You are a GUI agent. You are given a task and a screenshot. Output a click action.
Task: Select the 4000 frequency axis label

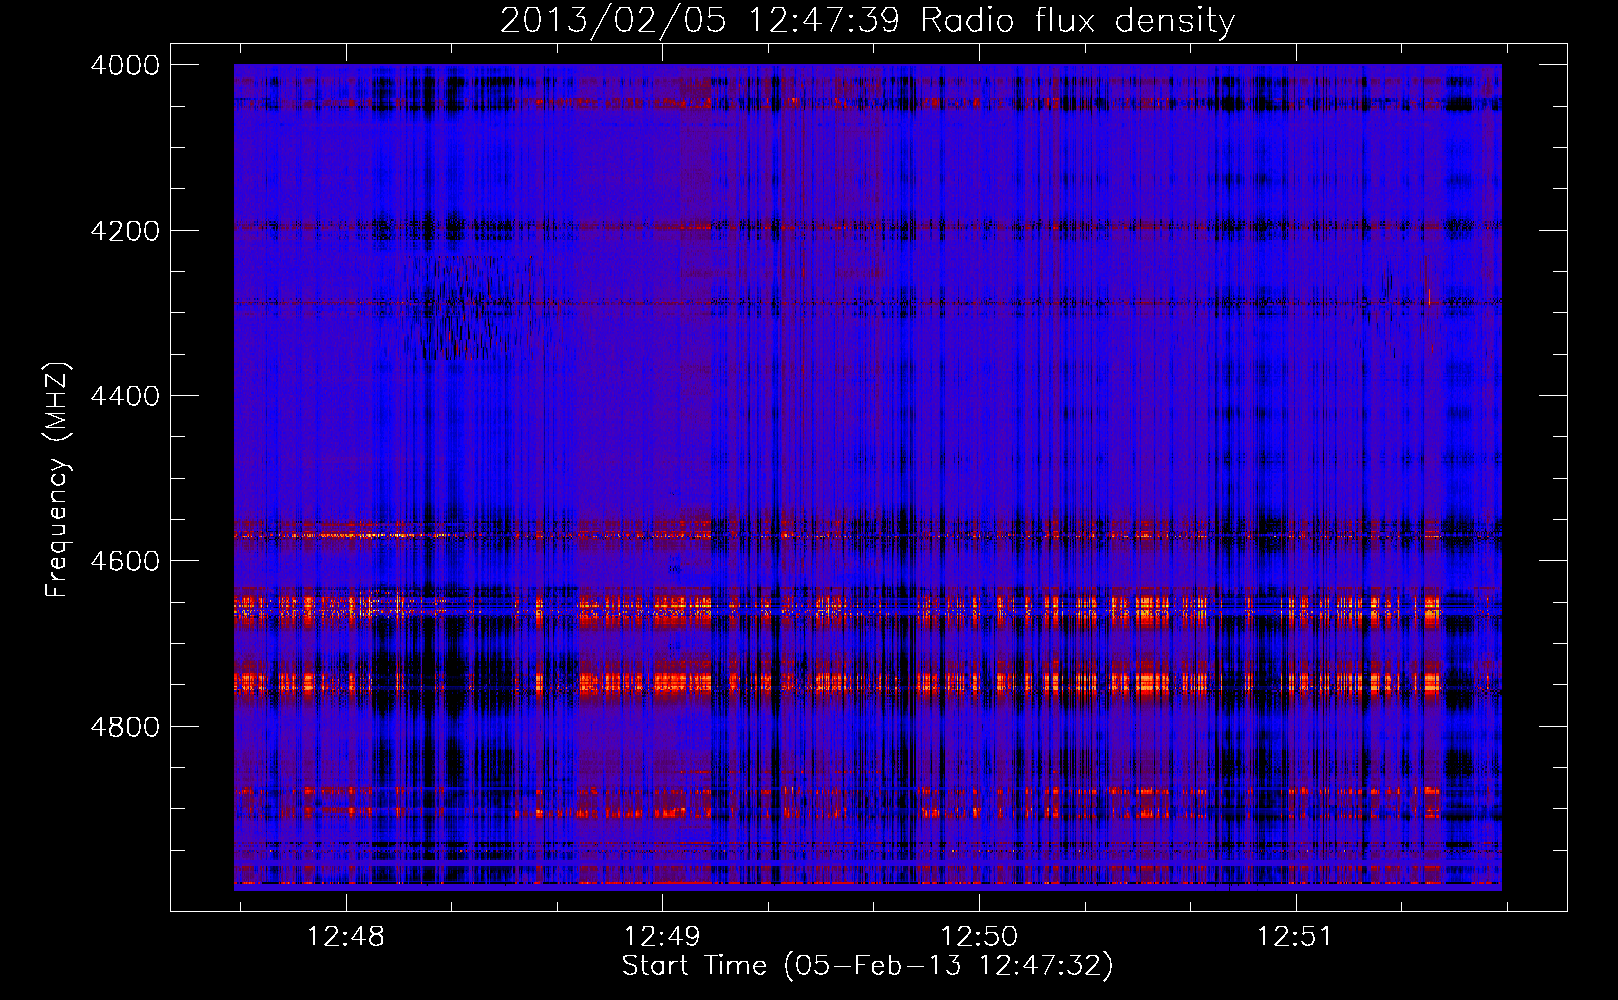click(x=125, y=65)
